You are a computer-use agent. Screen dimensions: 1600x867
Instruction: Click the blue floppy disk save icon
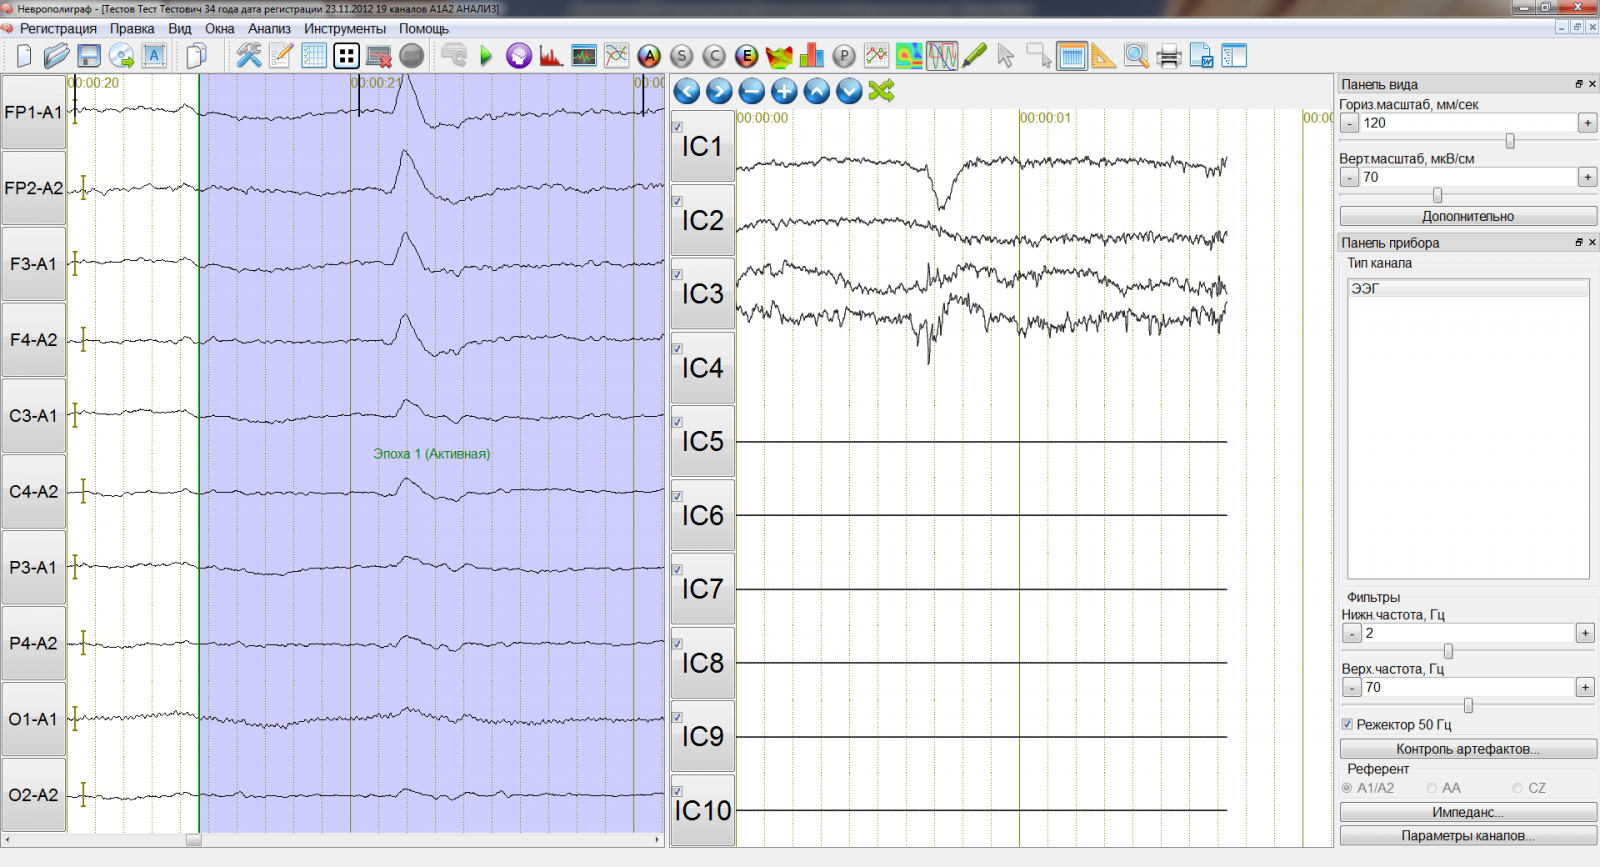point(89,56)
